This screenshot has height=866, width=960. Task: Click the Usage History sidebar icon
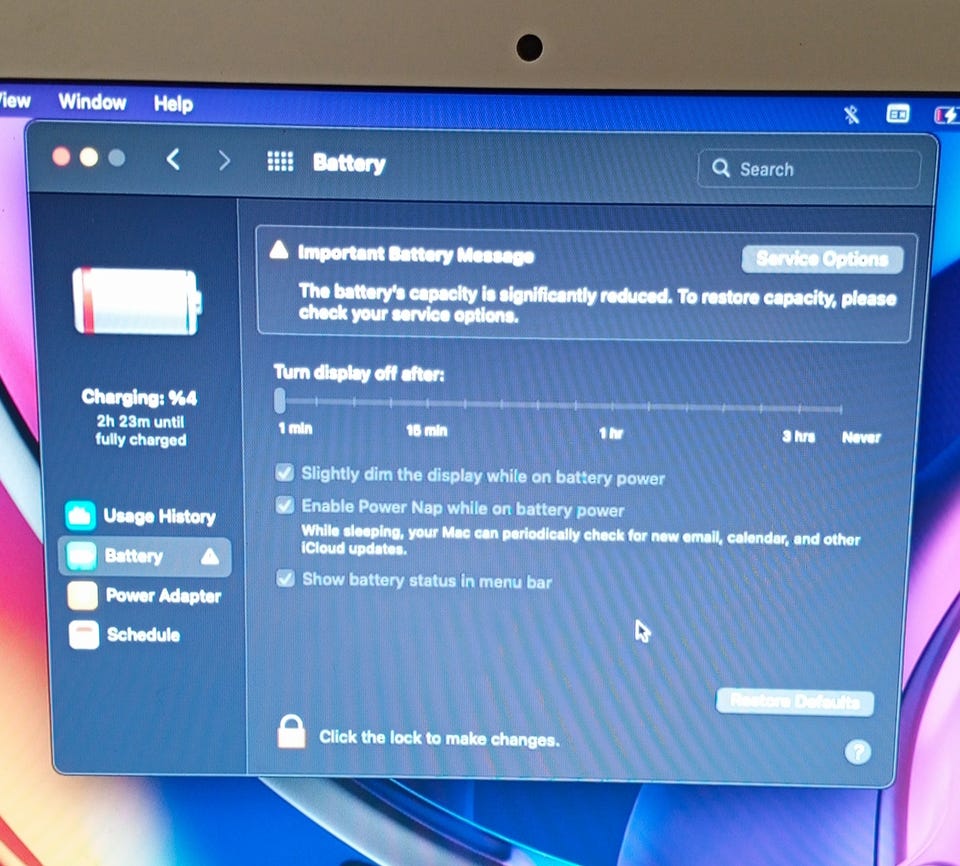(81, 516)
